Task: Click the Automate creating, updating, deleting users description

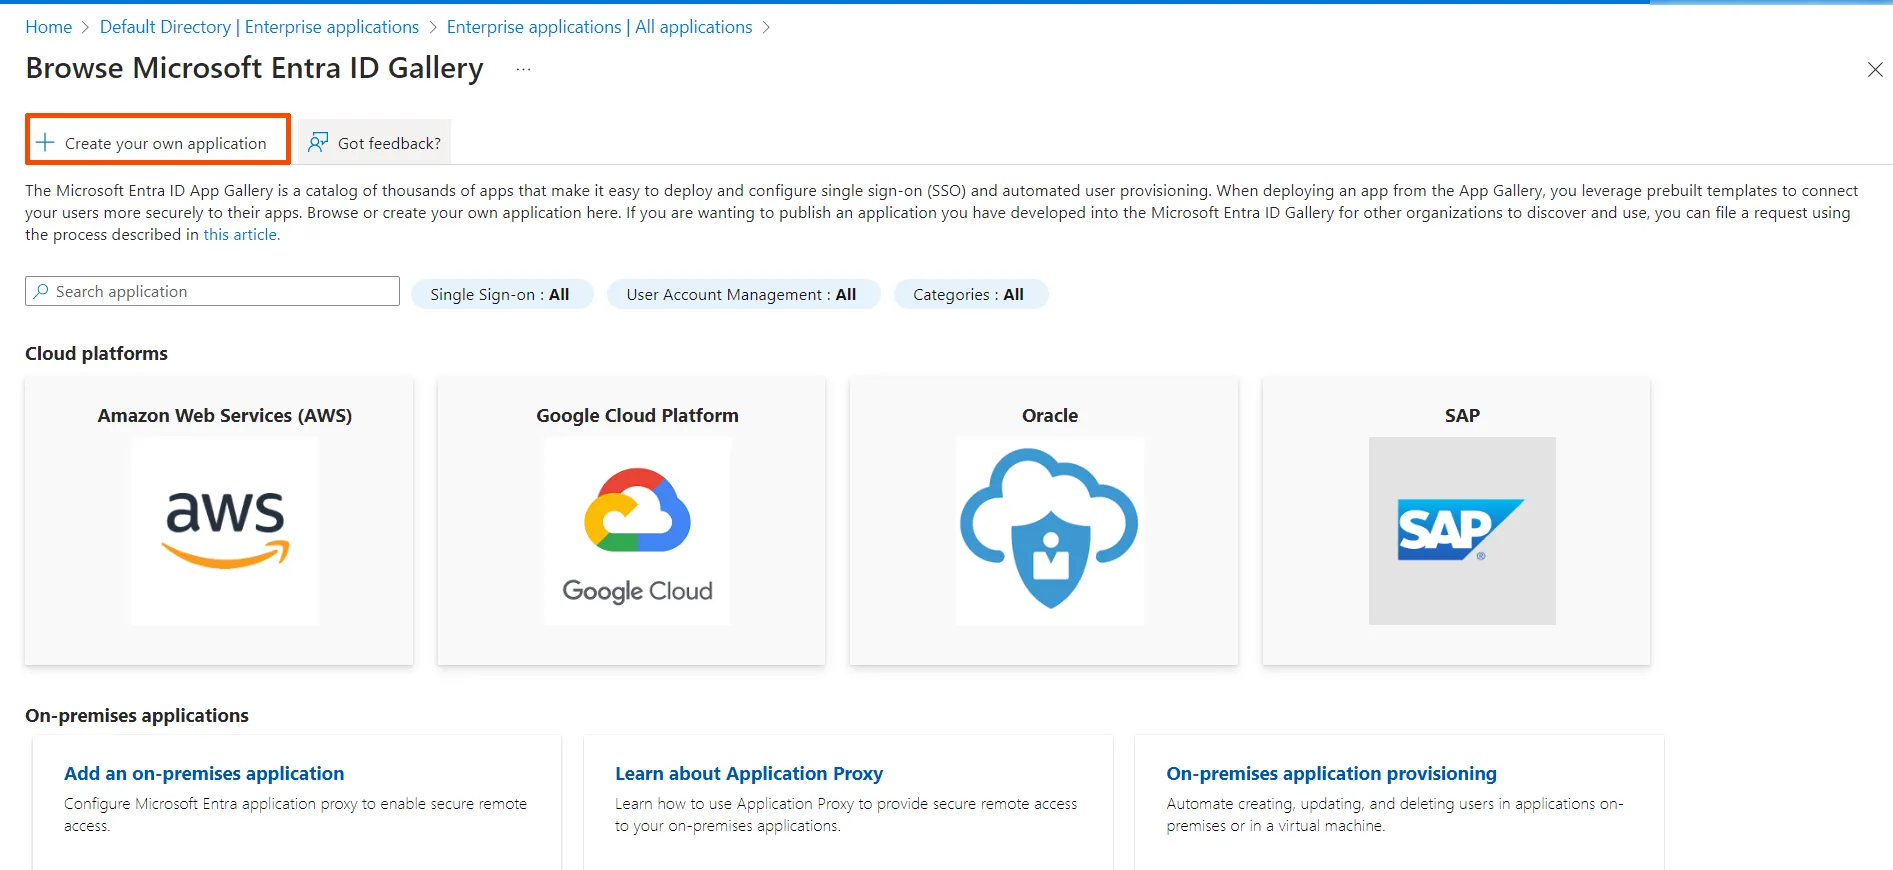Action: point(1395,814)
